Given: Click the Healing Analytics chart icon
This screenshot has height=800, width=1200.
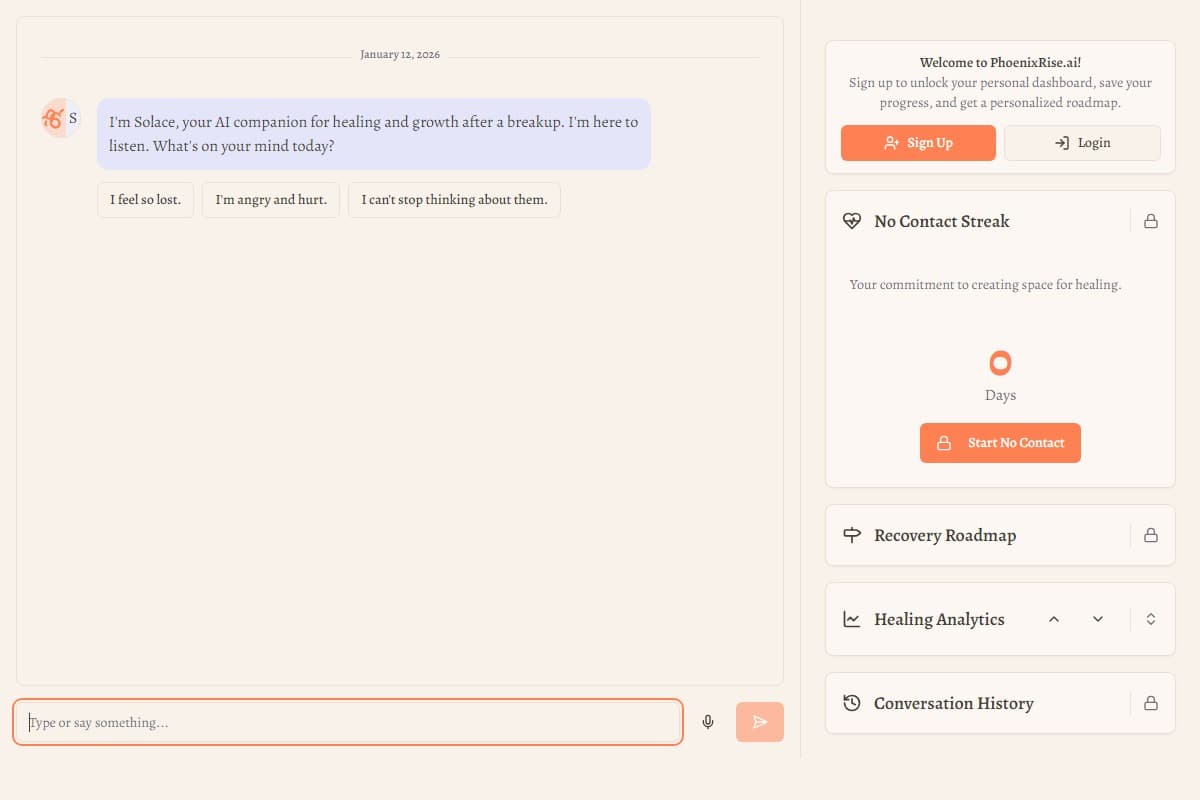Looking at the screenshot, I should coord(852,619).
